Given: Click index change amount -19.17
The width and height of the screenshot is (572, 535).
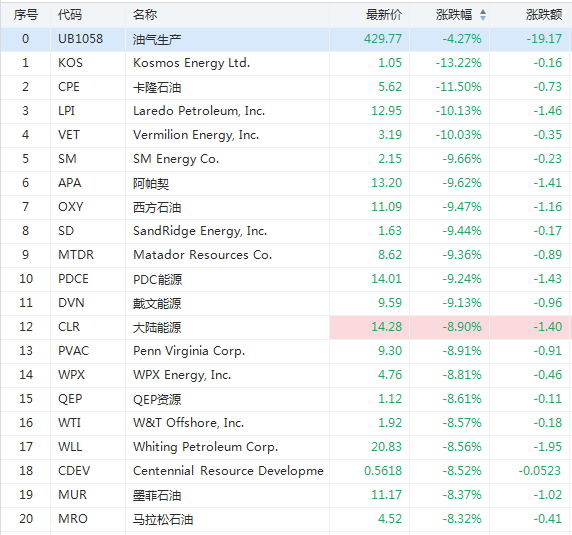Looking at the screenshot, I should (x=544, y=39).
